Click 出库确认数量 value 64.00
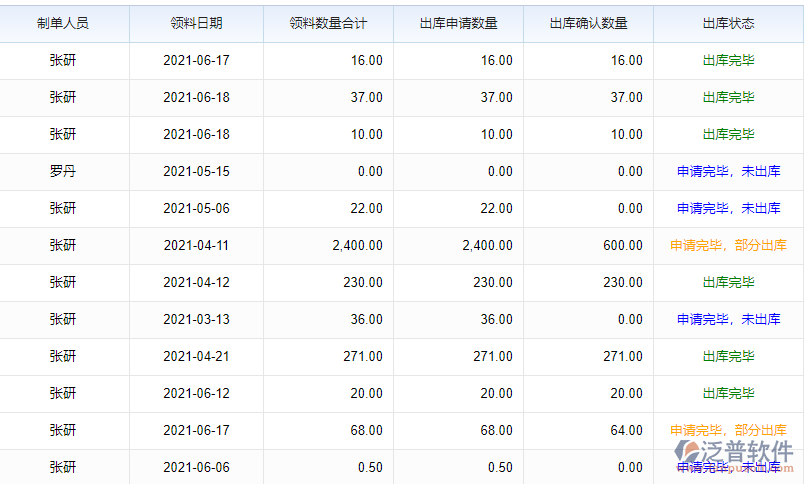Screen dimensions: 804x484 627,430
